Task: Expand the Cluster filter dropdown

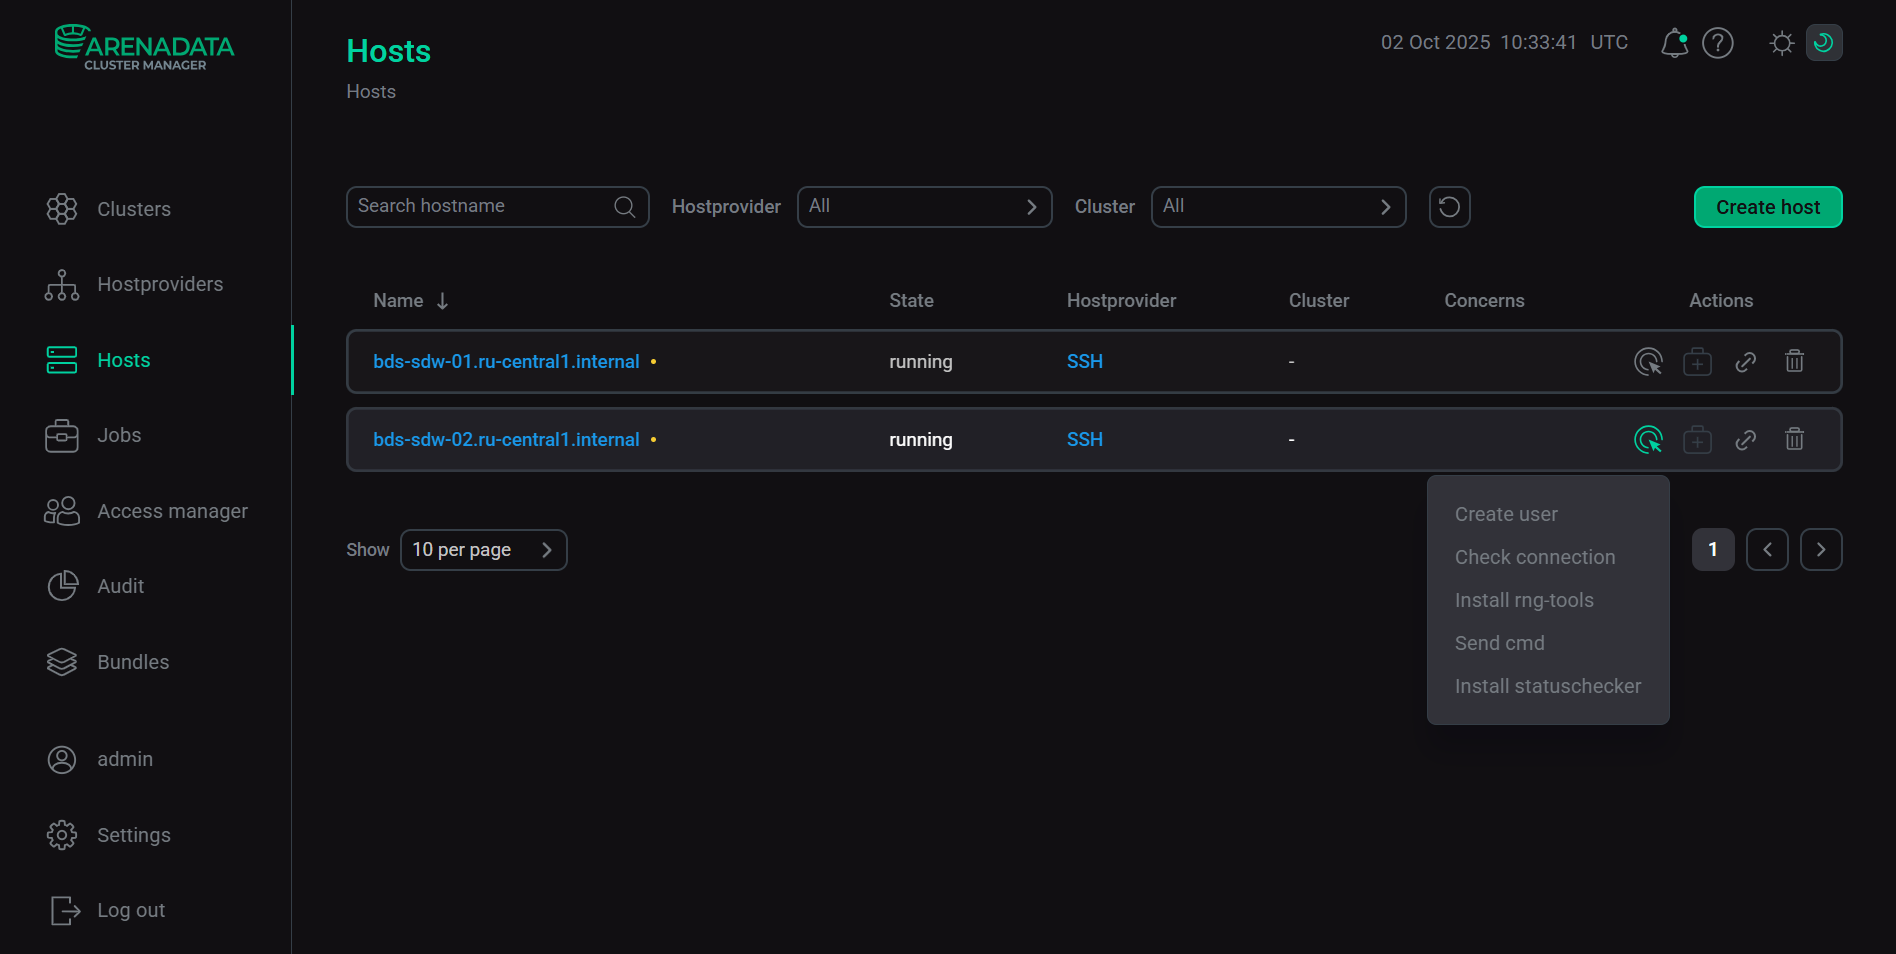Action: tap(1278, 207)
